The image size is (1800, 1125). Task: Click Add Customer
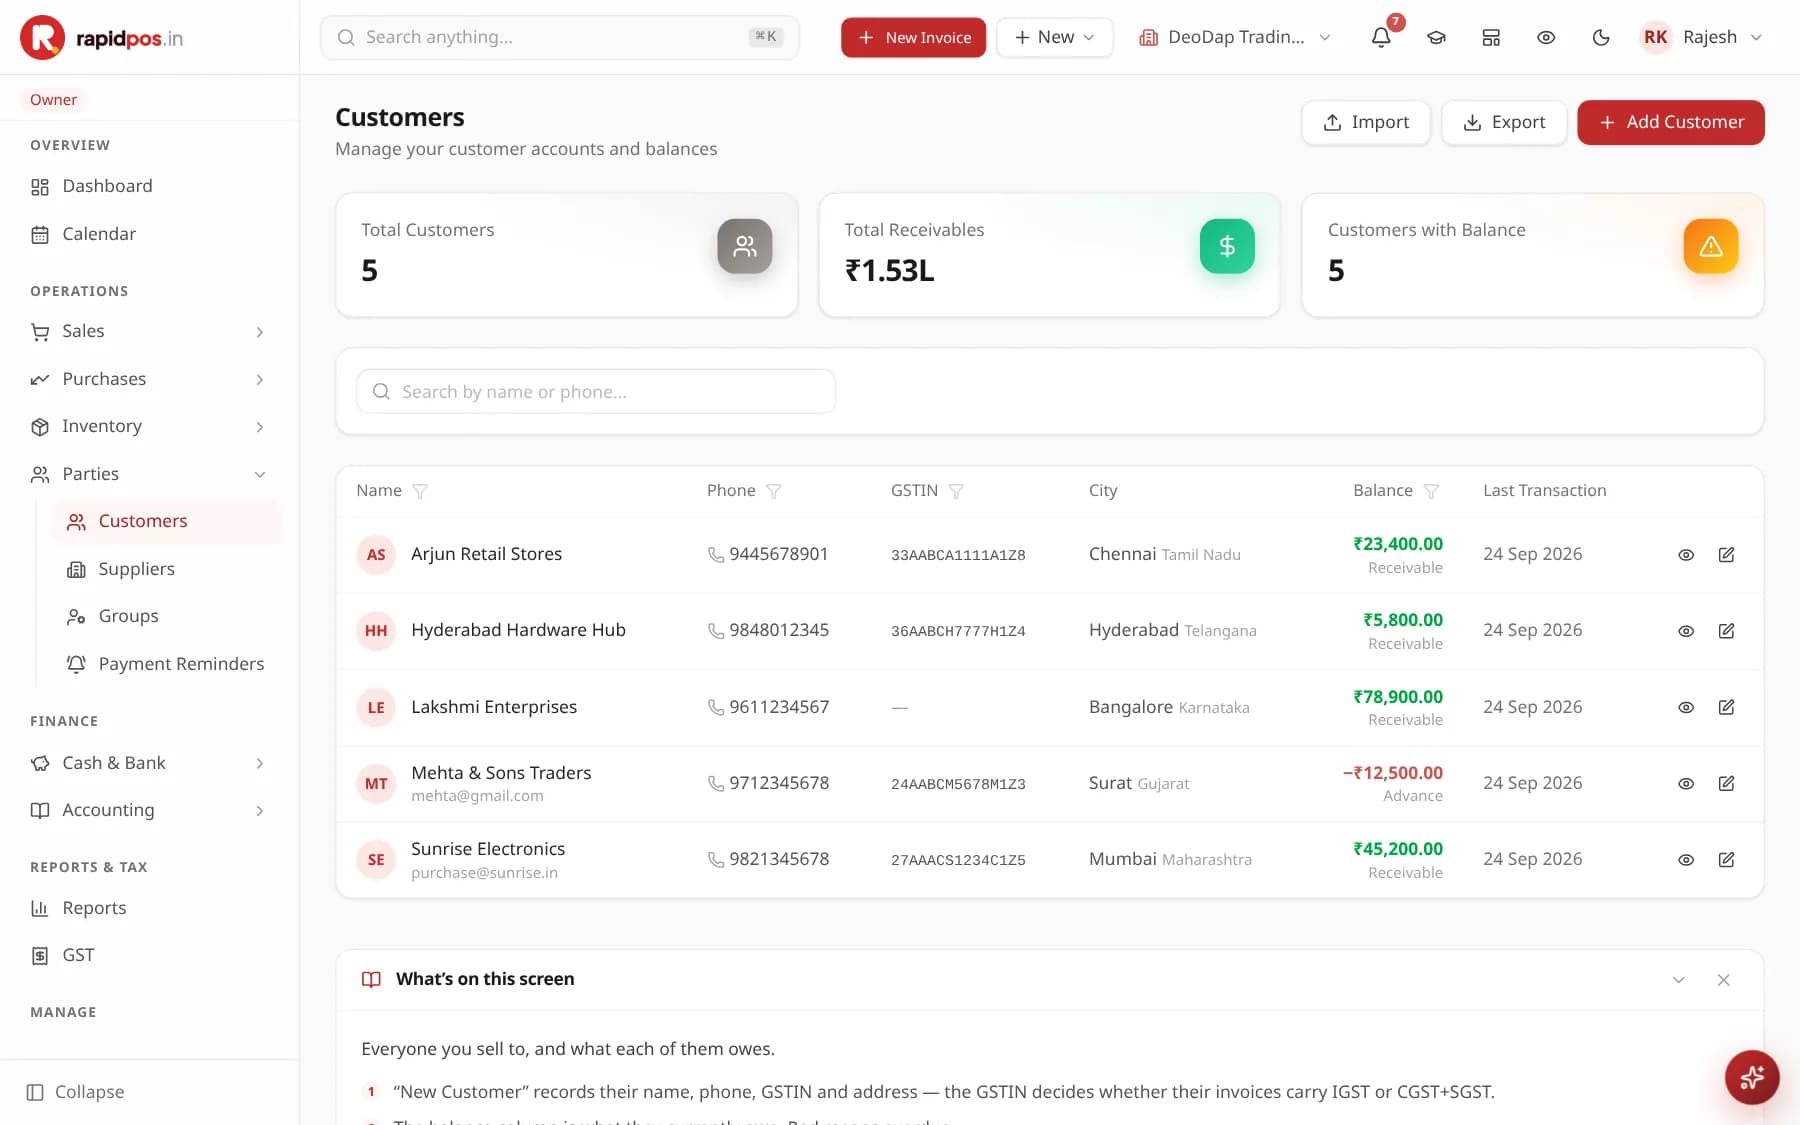tap(1670, 122)
